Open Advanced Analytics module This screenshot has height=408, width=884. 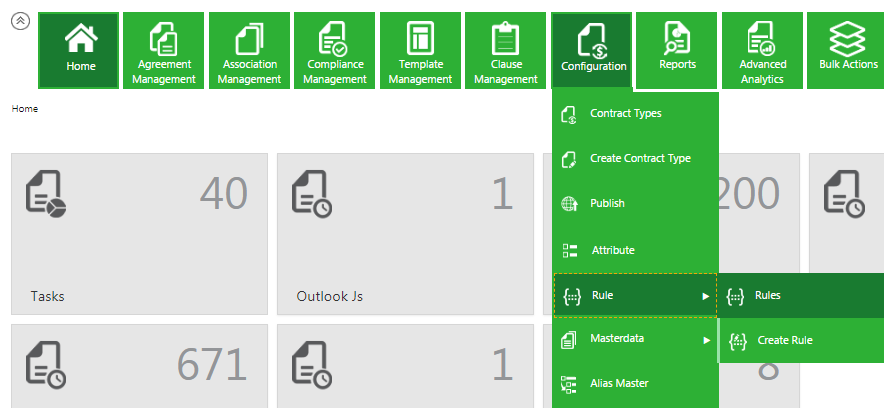(x=762, y=50)
